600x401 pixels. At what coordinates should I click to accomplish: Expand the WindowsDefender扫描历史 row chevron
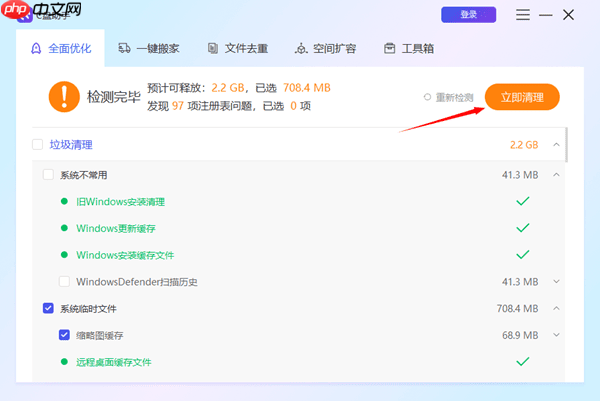click(x=556, y=282)
